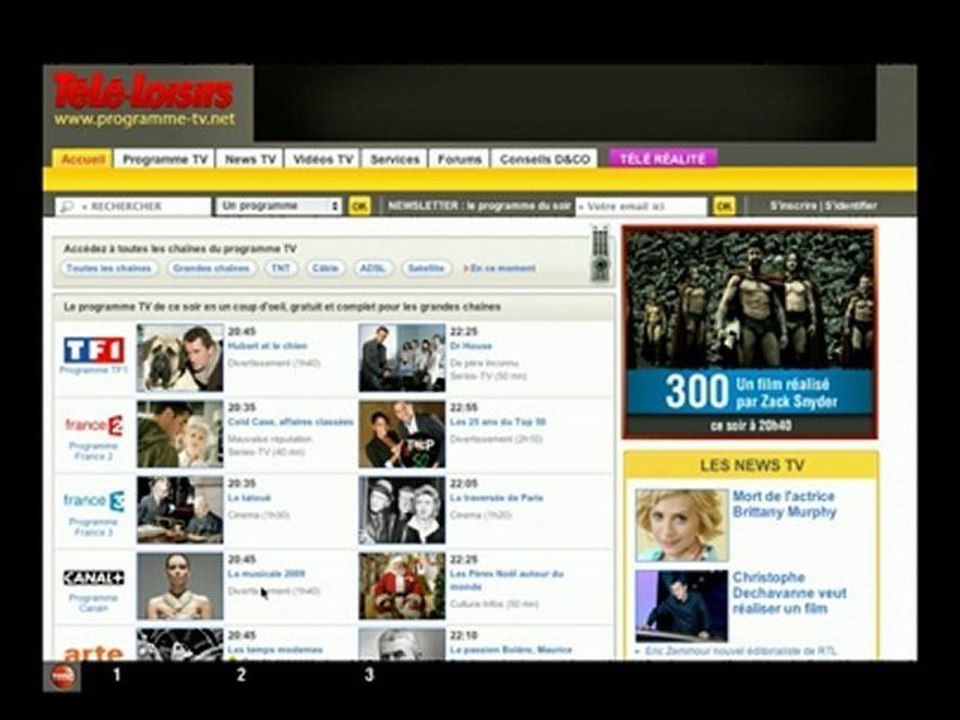Open the Christophe Dechavanne news link
The image size is (960, 720).
(x=790, y=593)
